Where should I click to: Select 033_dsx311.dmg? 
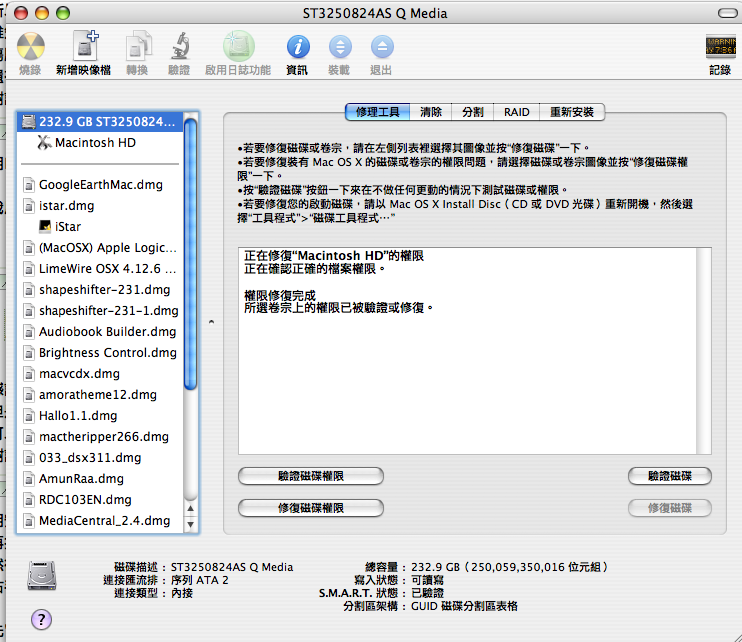(x=100, y=457)
